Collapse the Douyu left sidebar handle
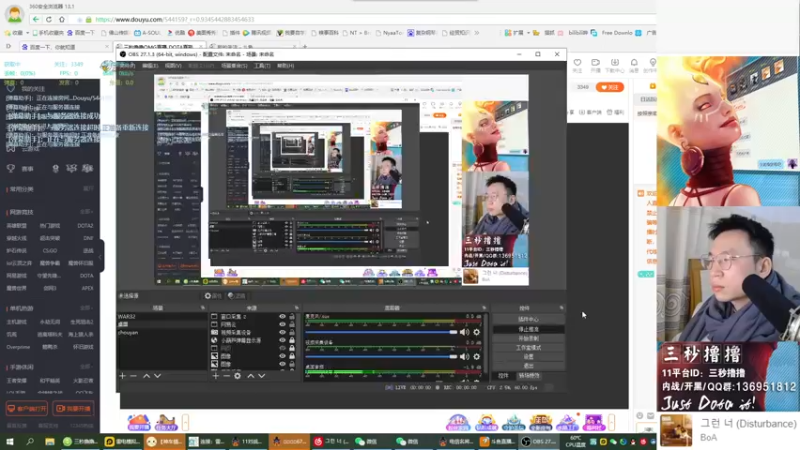 pyautogui.click(x=102, y=256)
